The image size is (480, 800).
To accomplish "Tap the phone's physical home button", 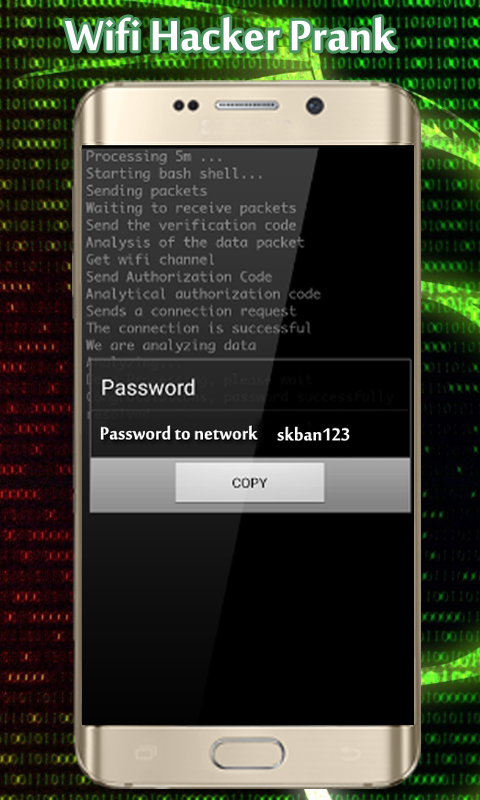I will [248, 754].
